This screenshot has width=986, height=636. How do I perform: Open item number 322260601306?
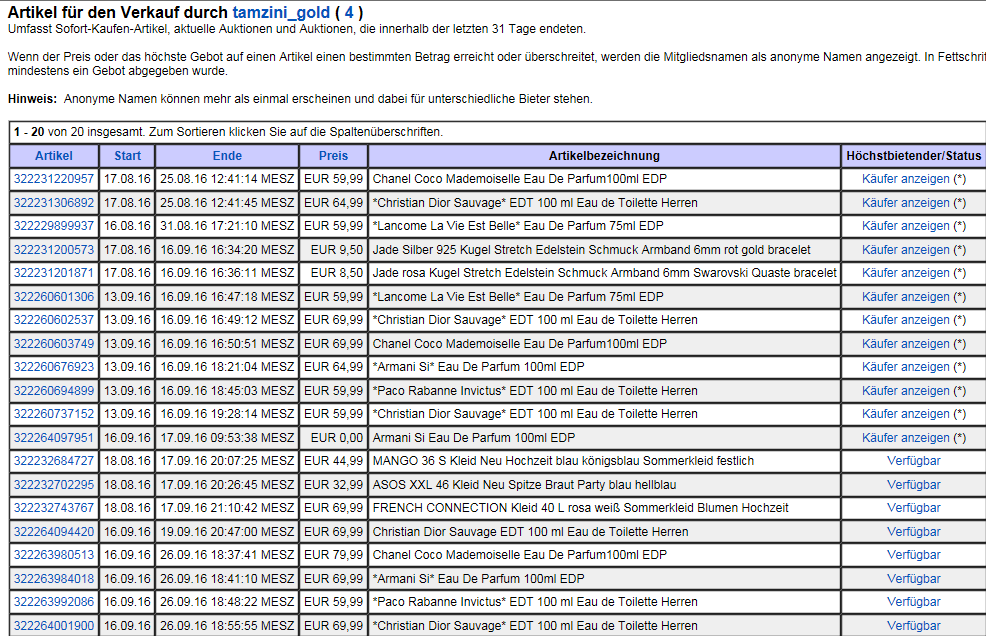pyautogui.click(x=54, y=297)
